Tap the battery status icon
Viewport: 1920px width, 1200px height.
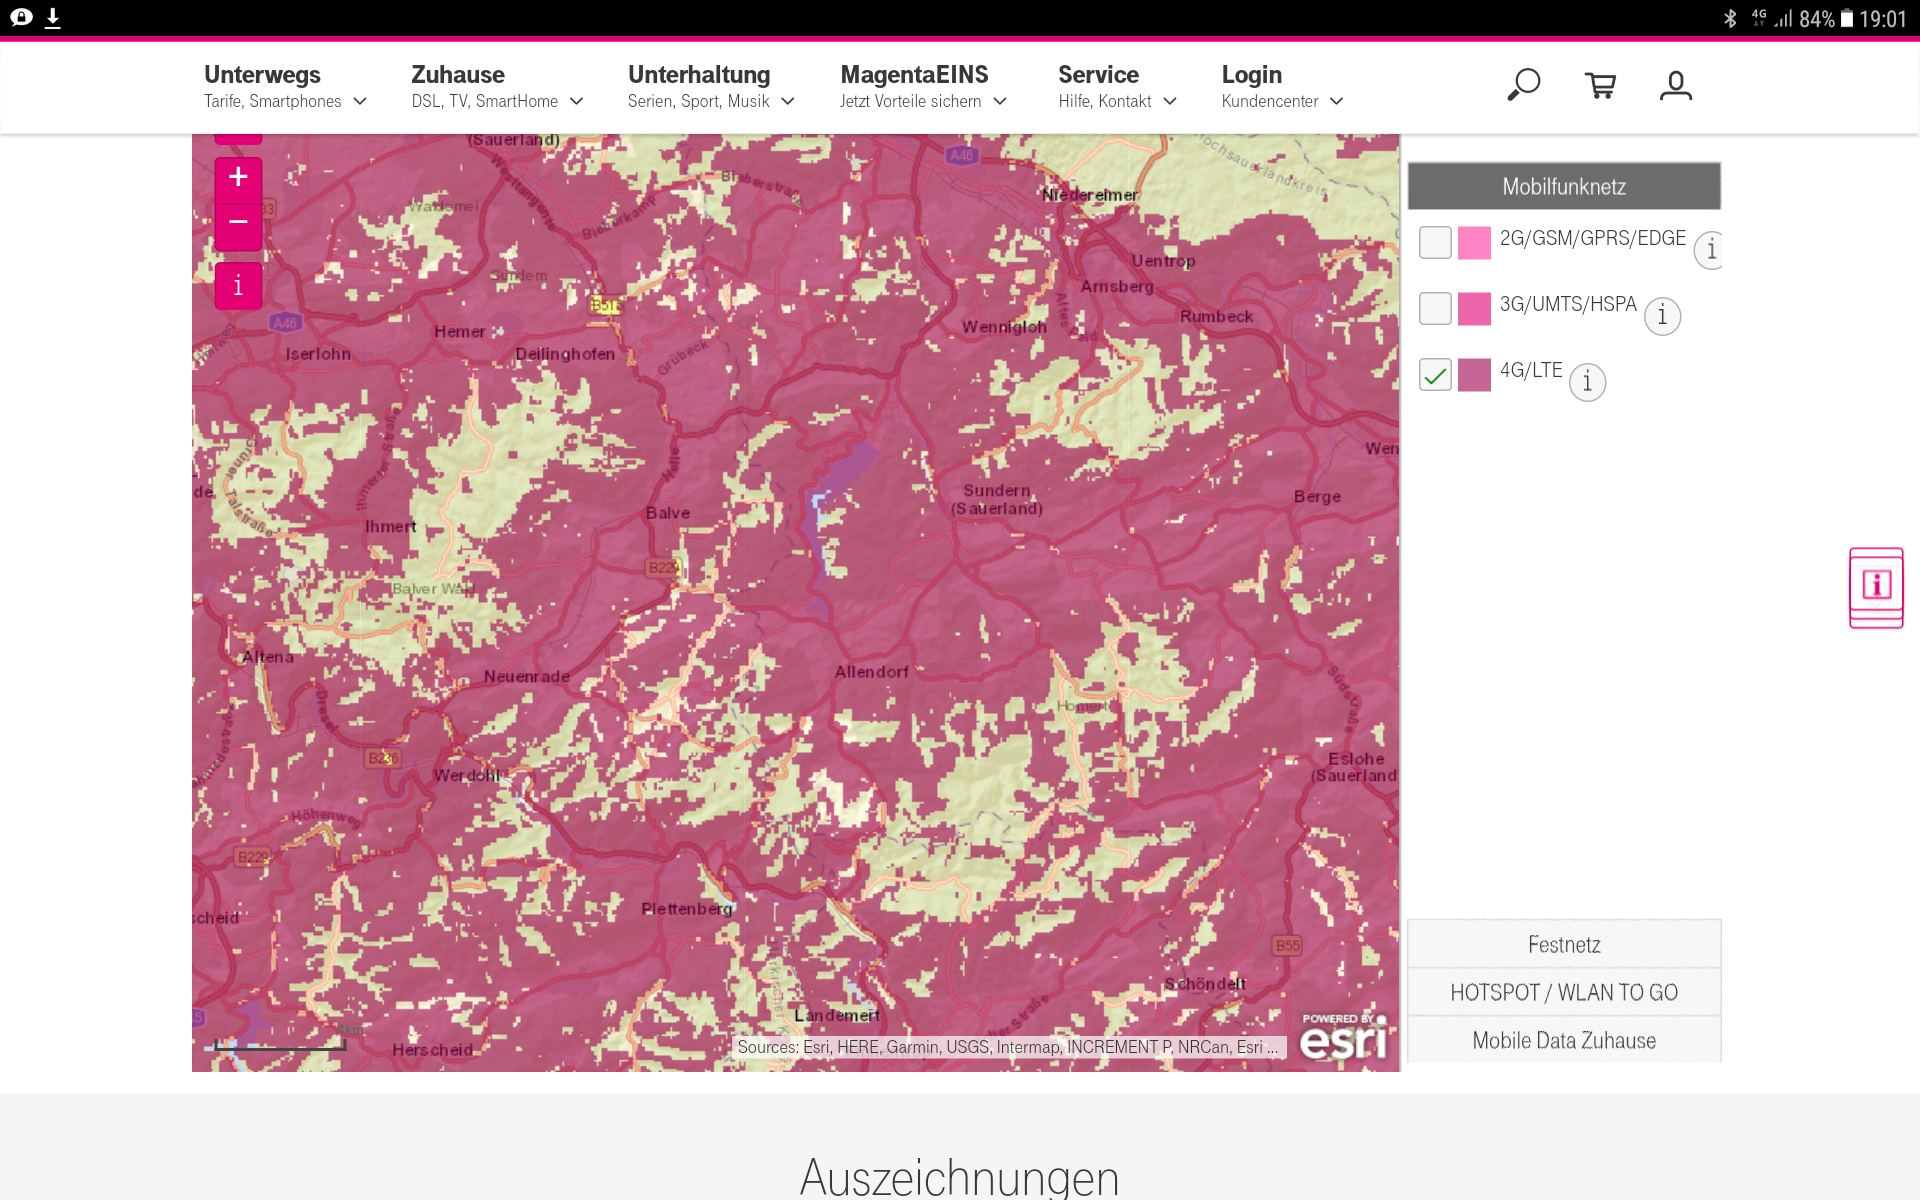click(1847, 18)
